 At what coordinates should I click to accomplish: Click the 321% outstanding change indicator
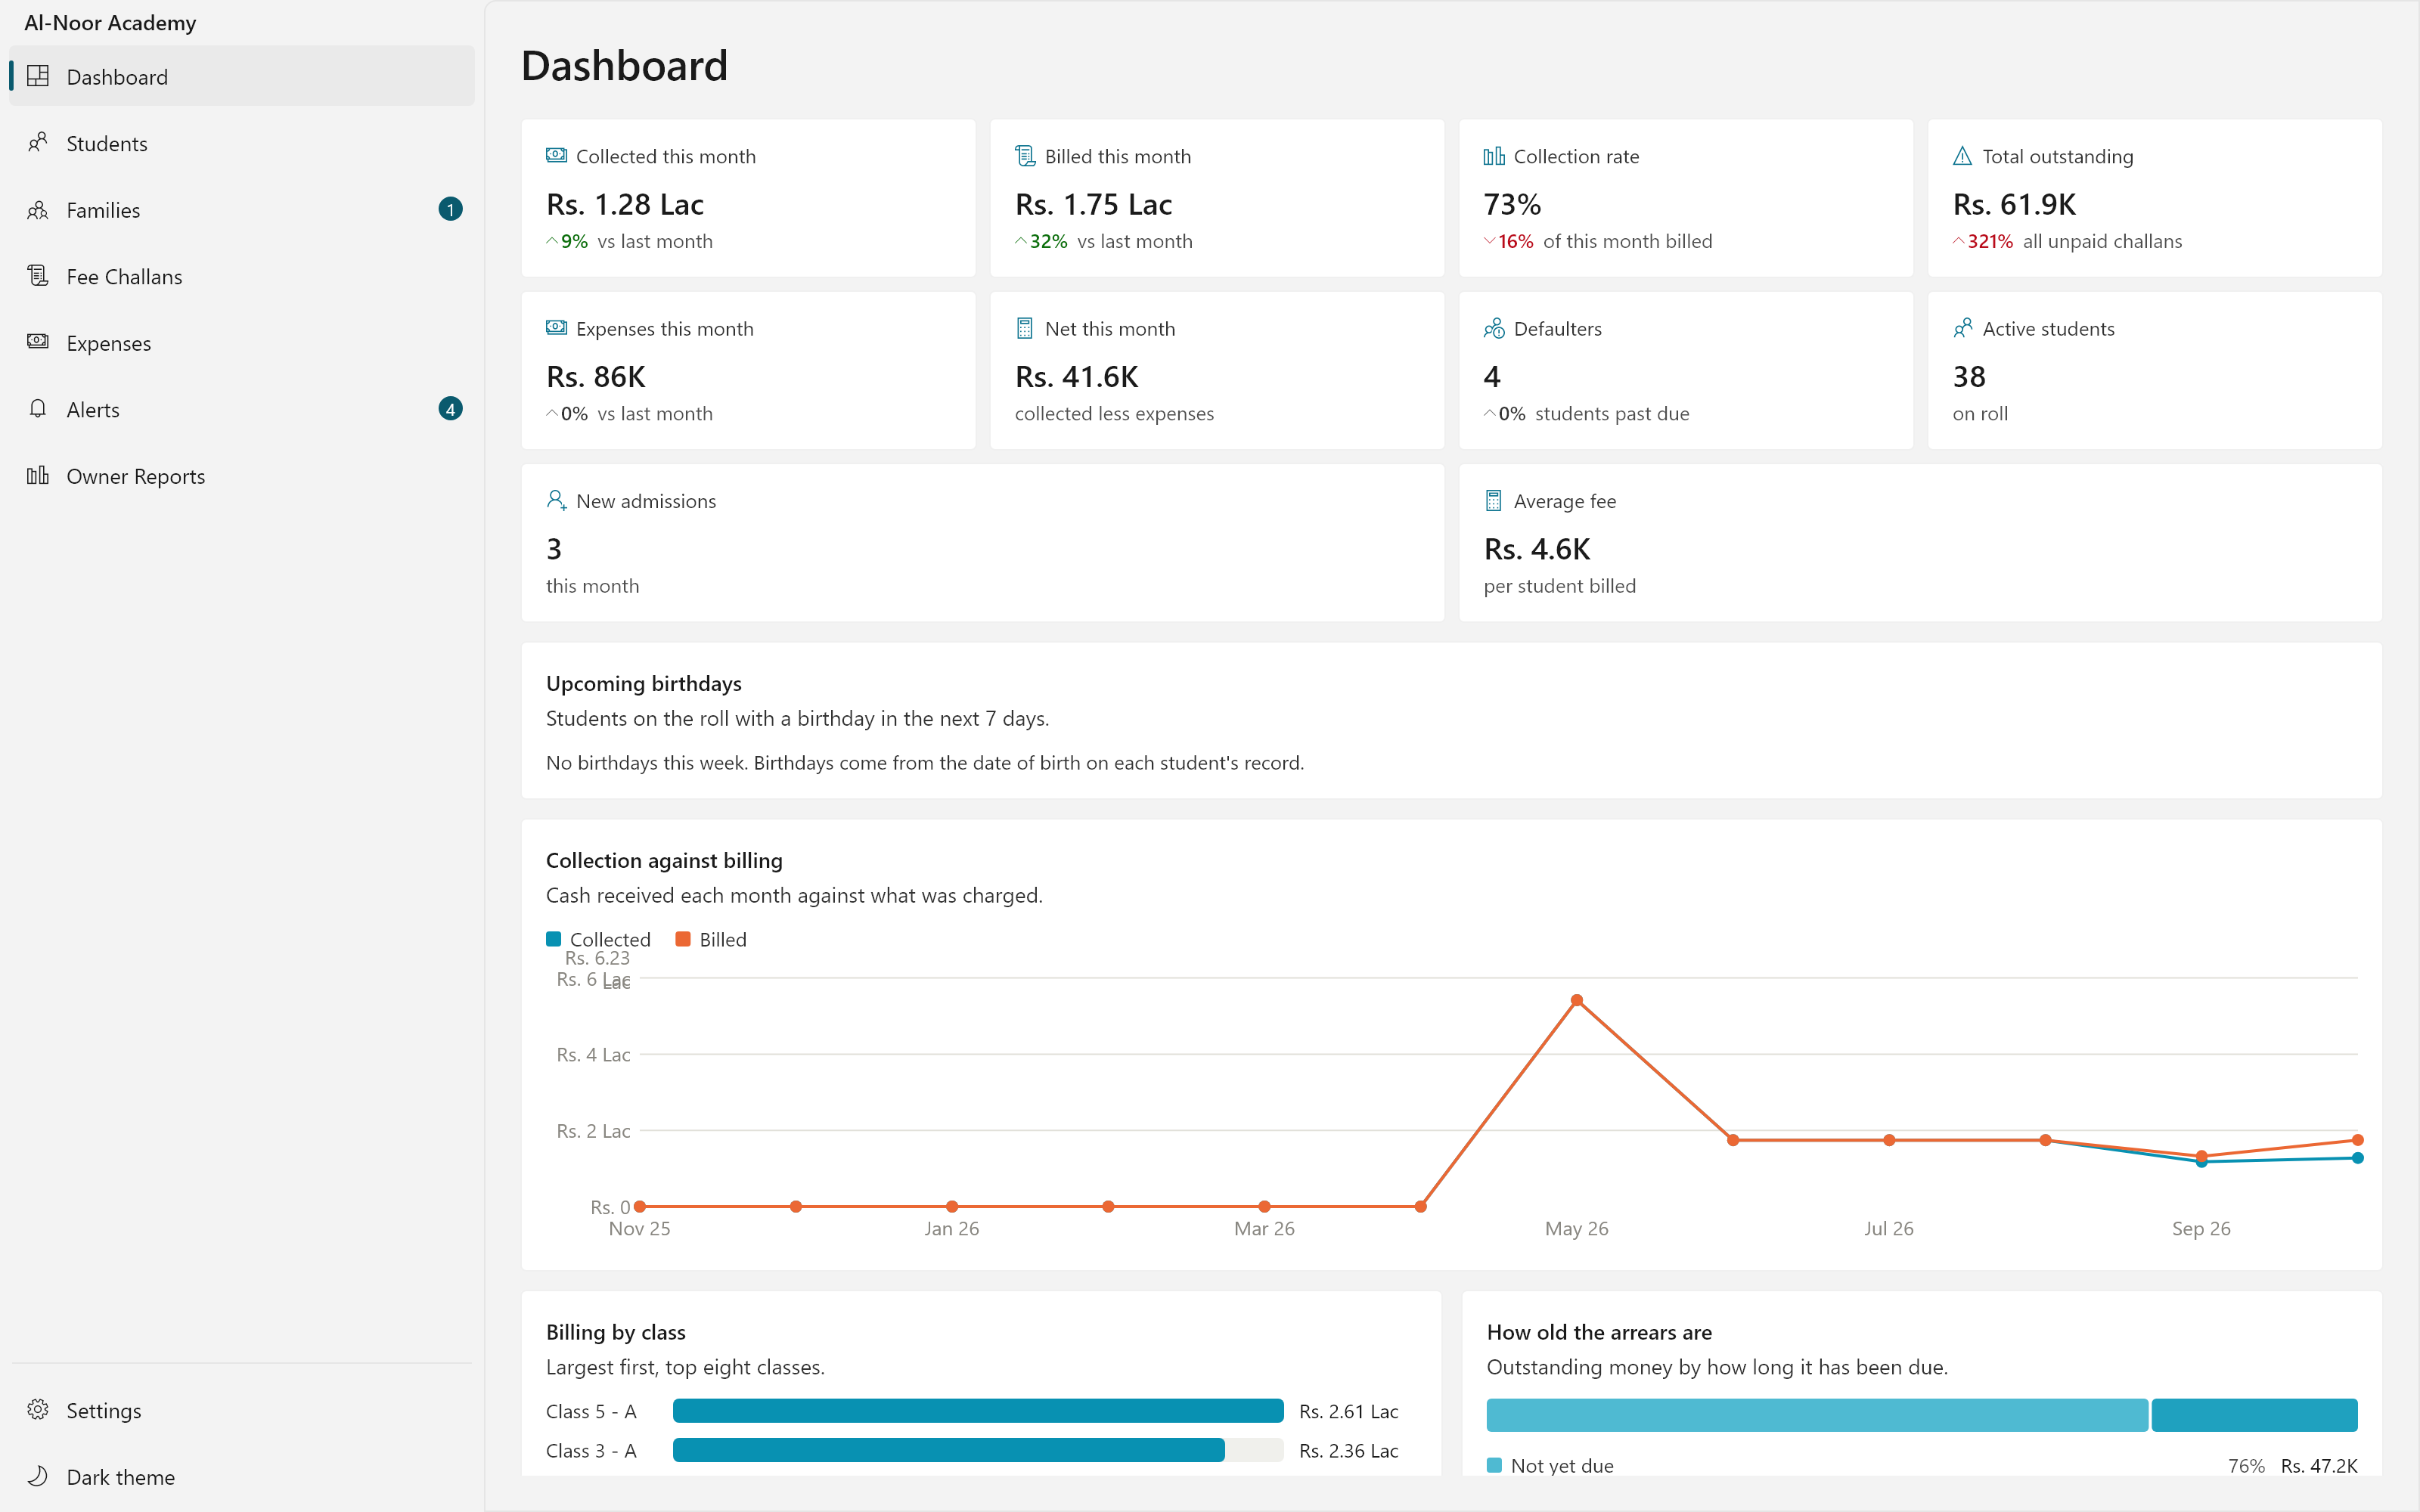point(1983,241)
